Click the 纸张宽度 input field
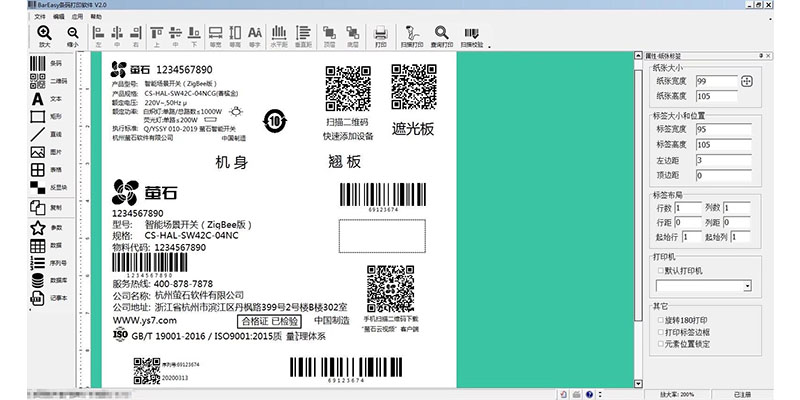The height and width of the screenshot is (400, 800). [x=717, y=81]
